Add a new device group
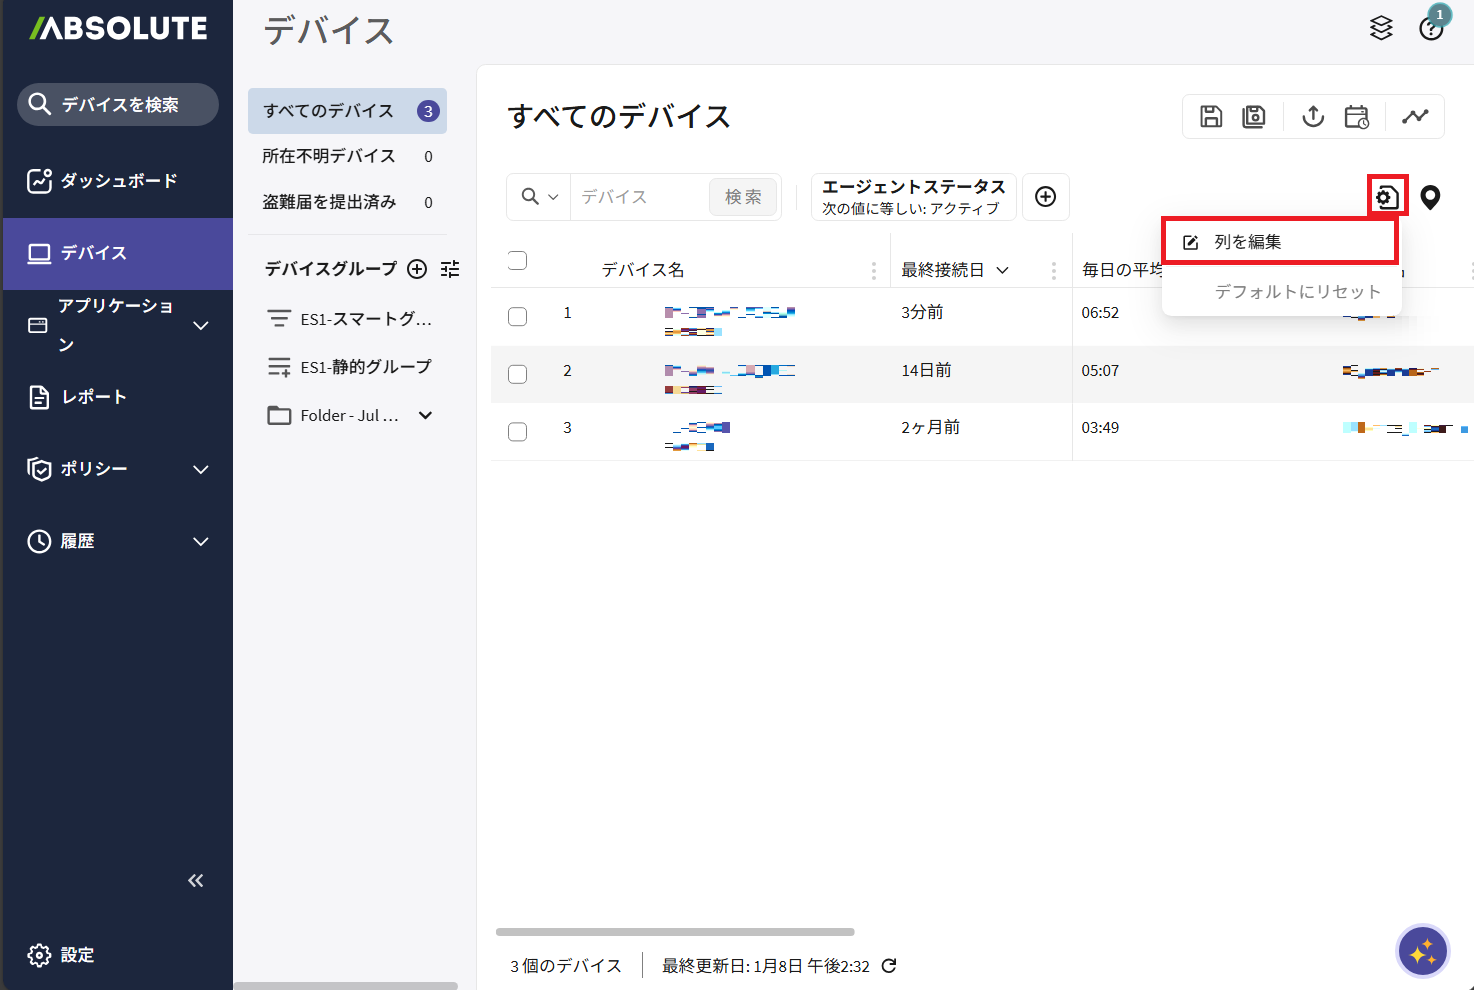Viewport: 1474px width, 990px height. point(417,269)
